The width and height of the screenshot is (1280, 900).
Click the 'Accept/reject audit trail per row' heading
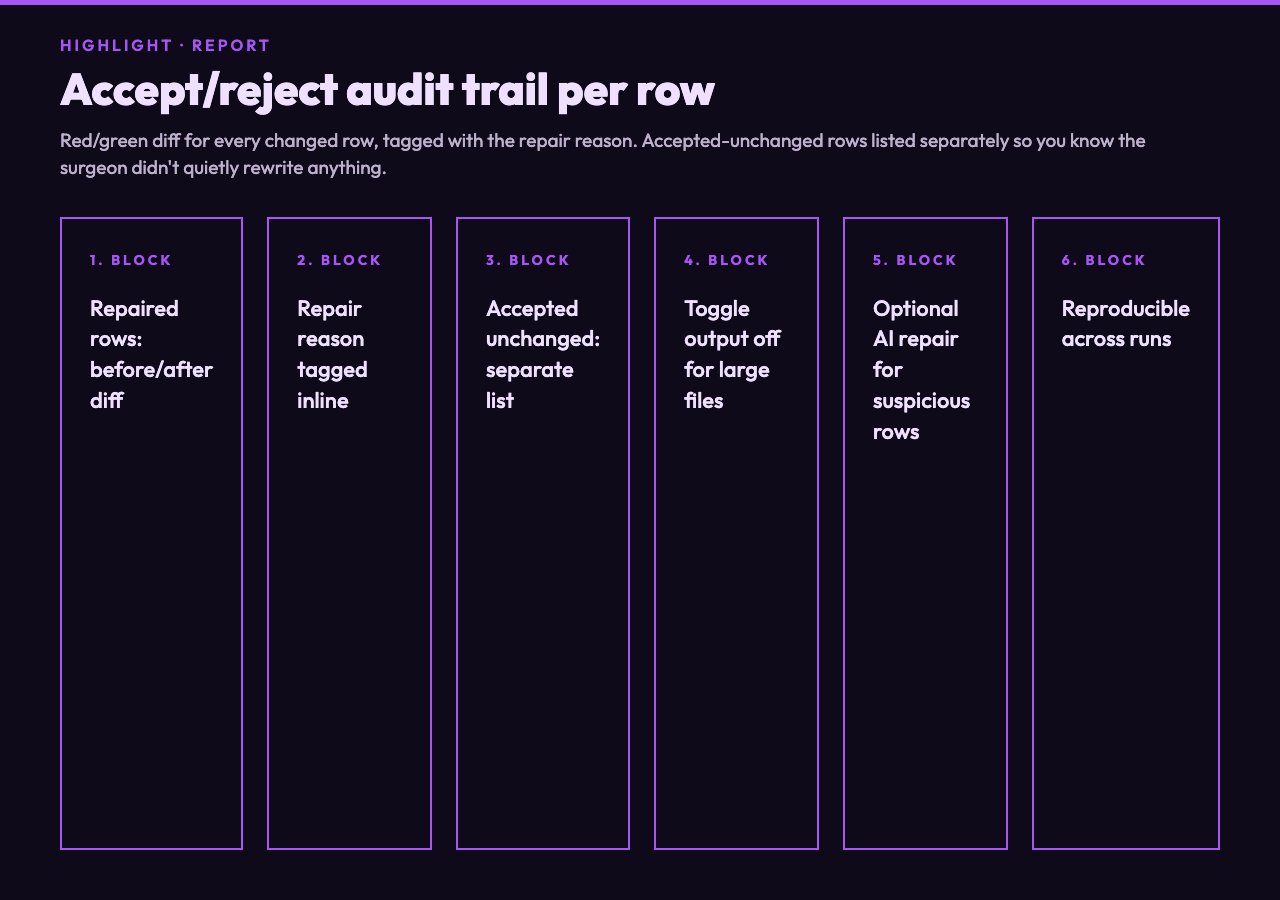tap(387, 90)
